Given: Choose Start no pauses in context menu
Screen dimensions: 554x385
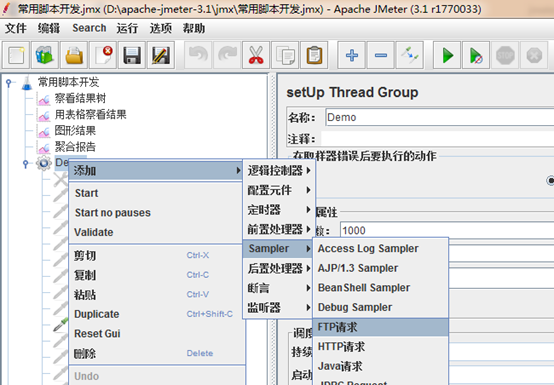Looking at the screenshot, I should pos(155,213).
